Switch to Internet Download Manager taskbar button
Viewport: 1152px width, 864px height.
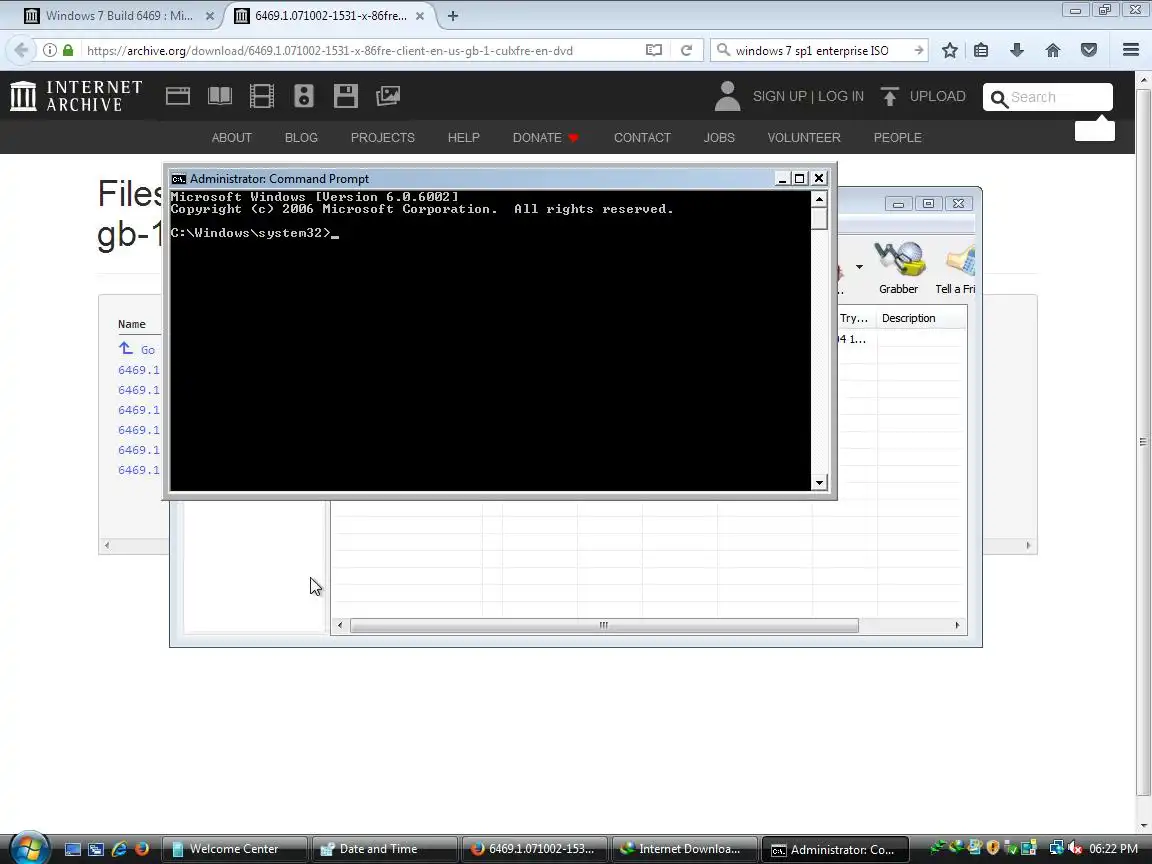[x=684, y=849]
